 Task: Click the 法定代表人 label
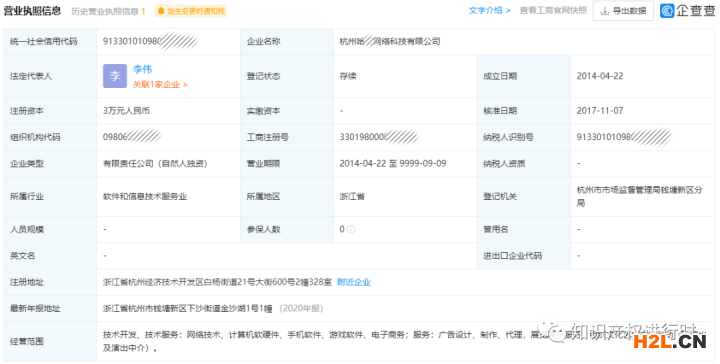pyautogui.click(x=31, y=76)
